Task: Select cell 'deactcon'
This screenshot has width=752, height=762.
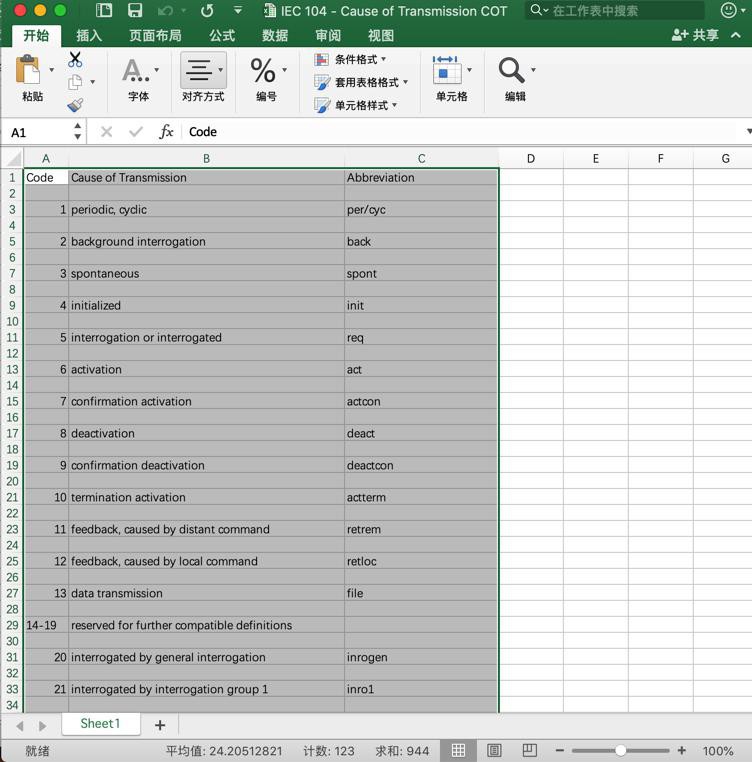Action: [421, 466]
